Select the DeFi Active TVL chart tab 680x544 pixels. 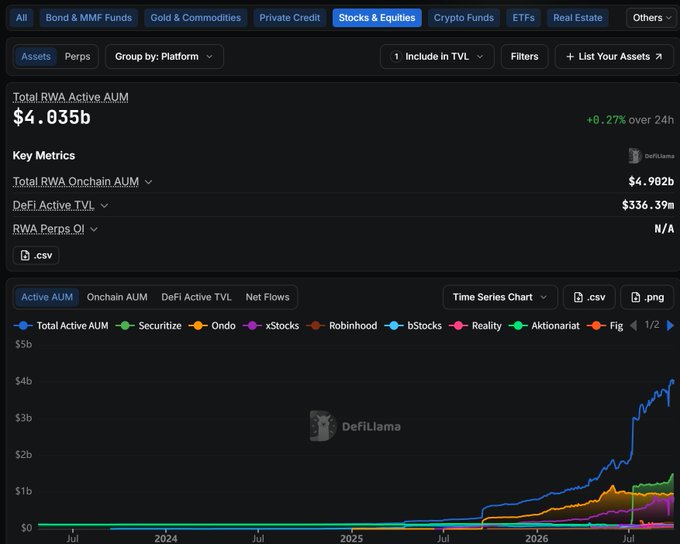(196, 297)
